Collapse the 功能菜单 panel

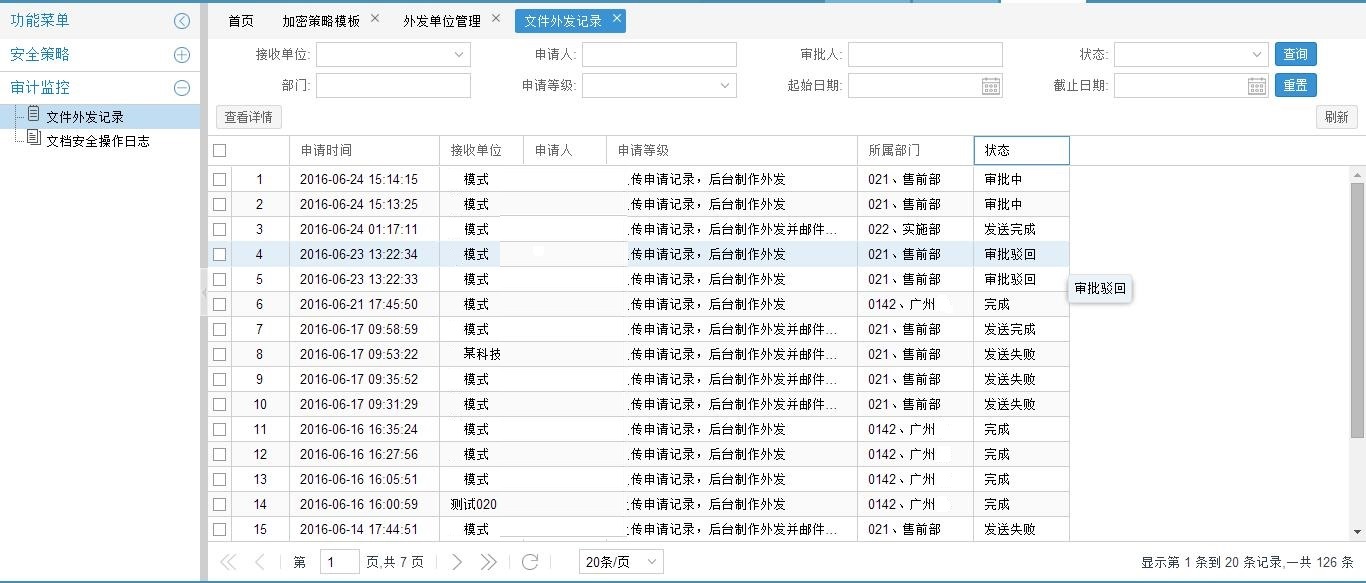coord(181,20)
